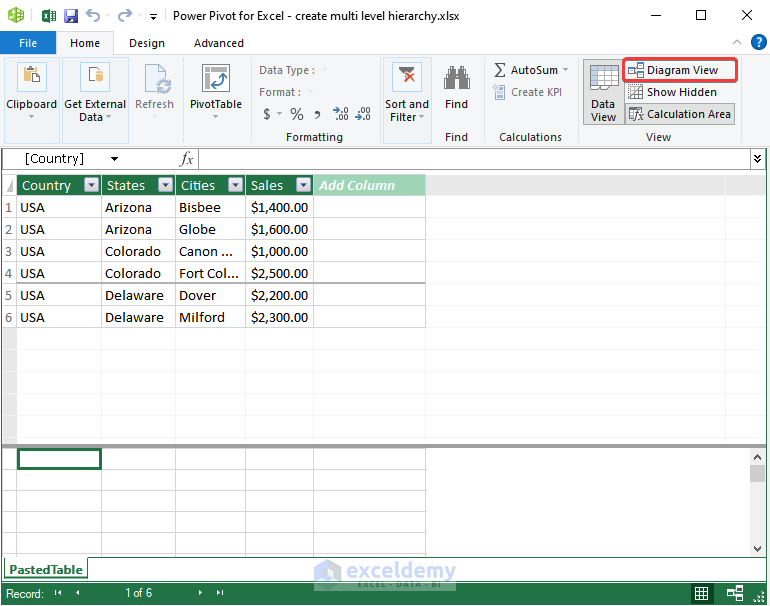The image size is (770, 606).
Task: Go to the next record
Action: (x=200, y=593)
